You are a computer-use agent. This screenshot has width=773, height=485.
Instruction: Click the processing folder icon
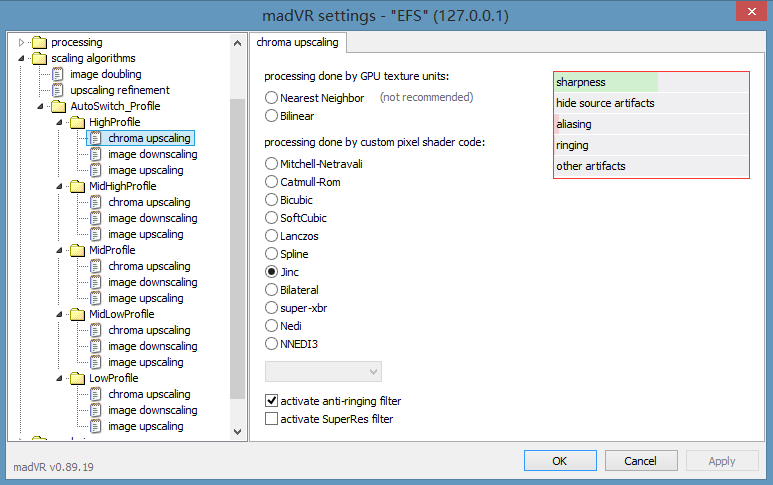coord(39,42)
